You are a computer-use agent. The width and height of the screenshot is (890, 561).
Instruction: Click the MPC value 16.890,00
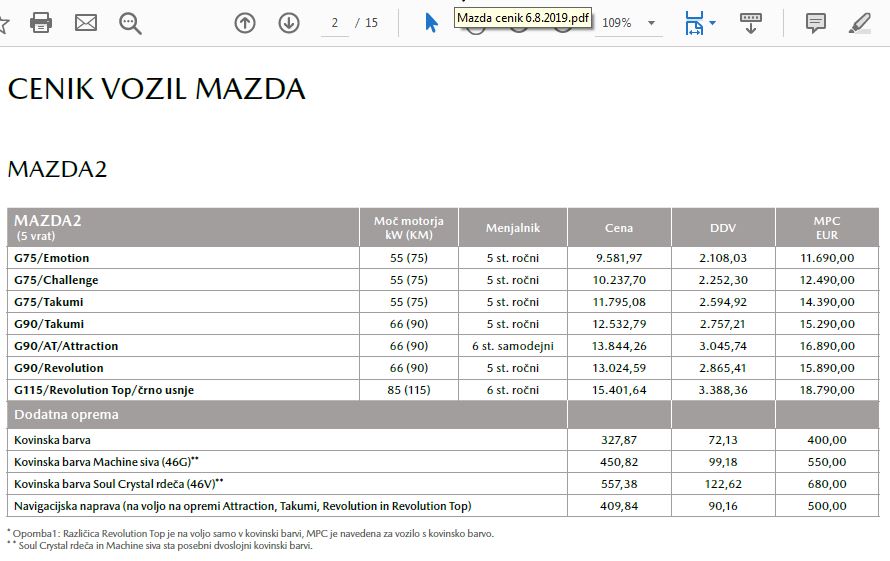tap(827, 346)
